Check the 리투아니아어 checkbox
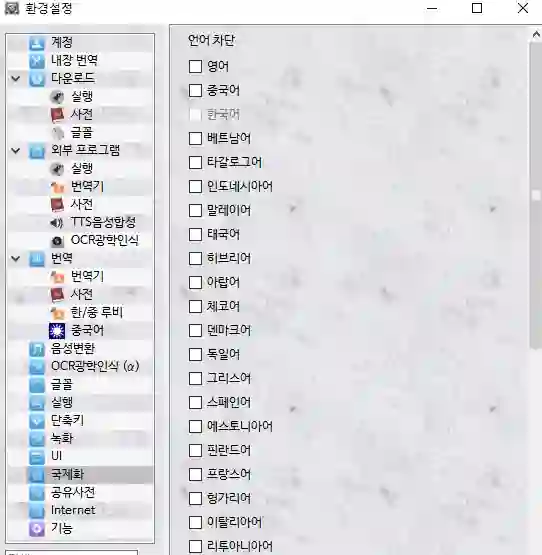This screenshot has height=555, width=542. pyautogui.click(x=195, y=546)
